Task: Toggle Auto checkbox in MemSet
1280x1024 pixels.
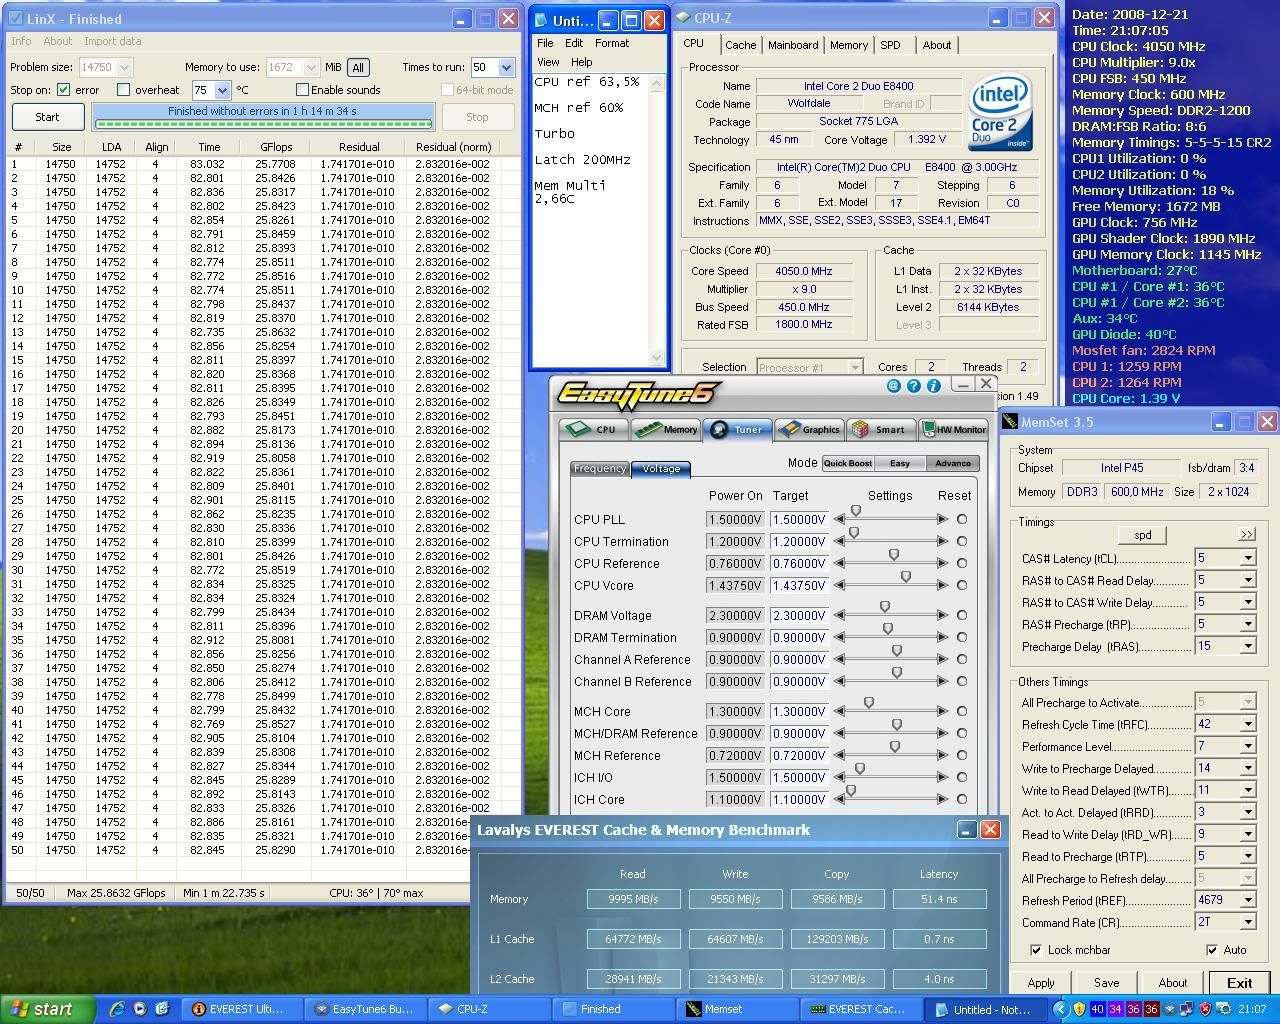Action: tap(1212, 950)
